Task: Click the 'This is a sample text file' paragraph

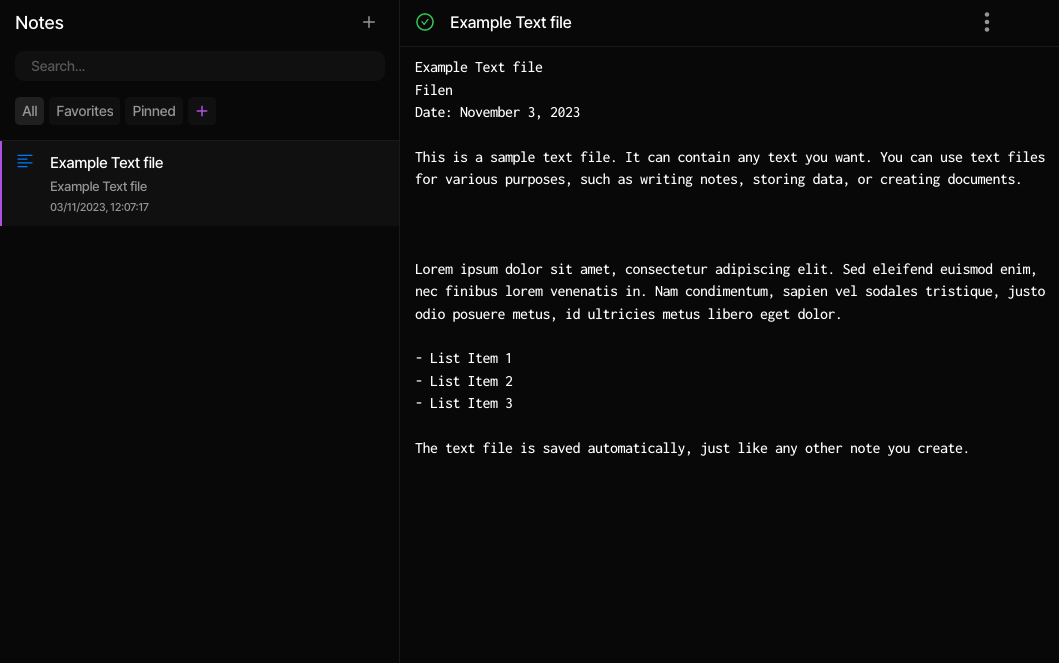Action: 730,168
